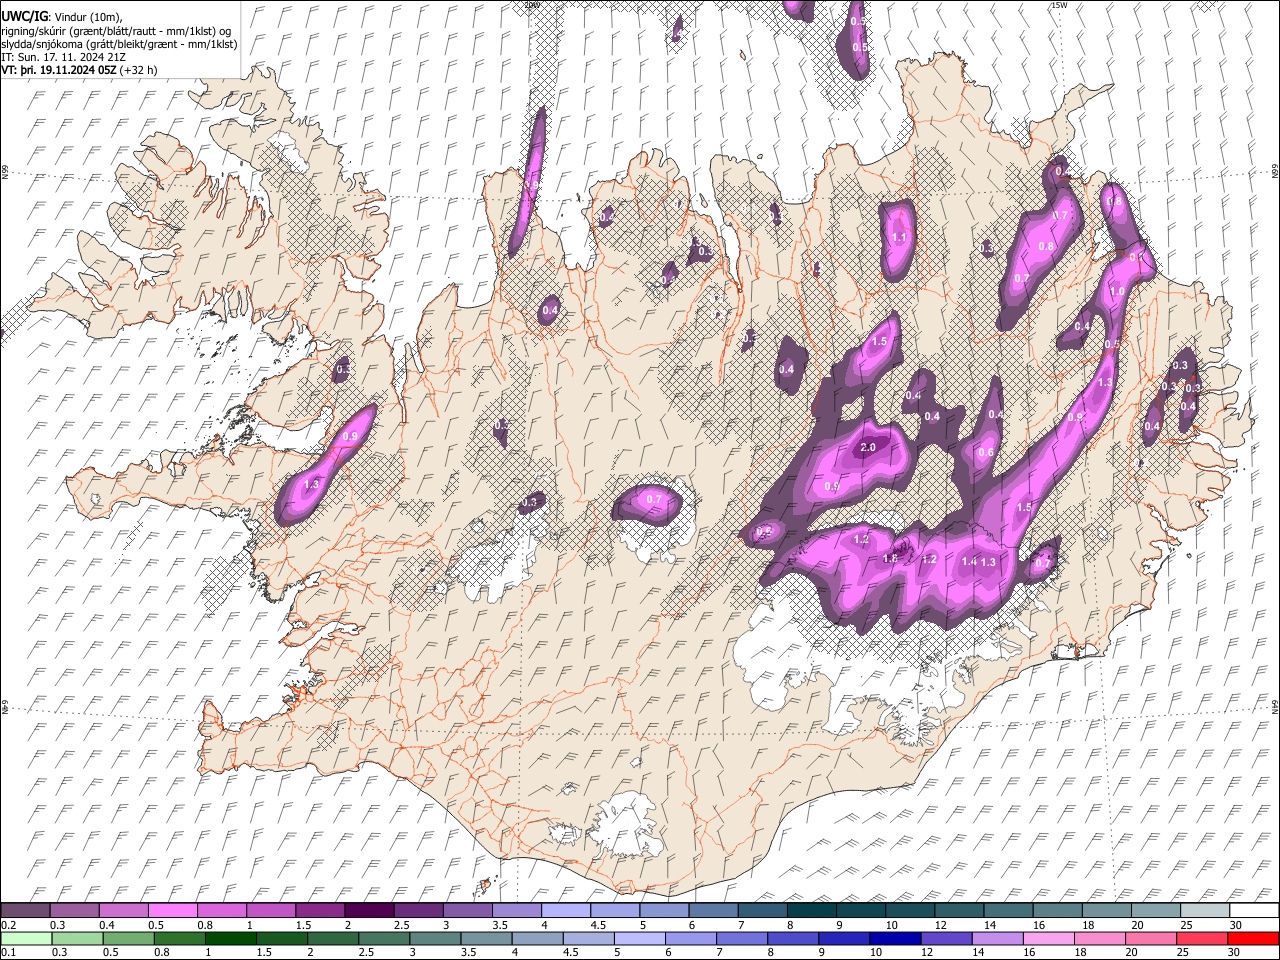The image size is (1280, 960).
Task: Pick bottom legend swatch between 2.5 and 3
Action: tap(383, 939)
